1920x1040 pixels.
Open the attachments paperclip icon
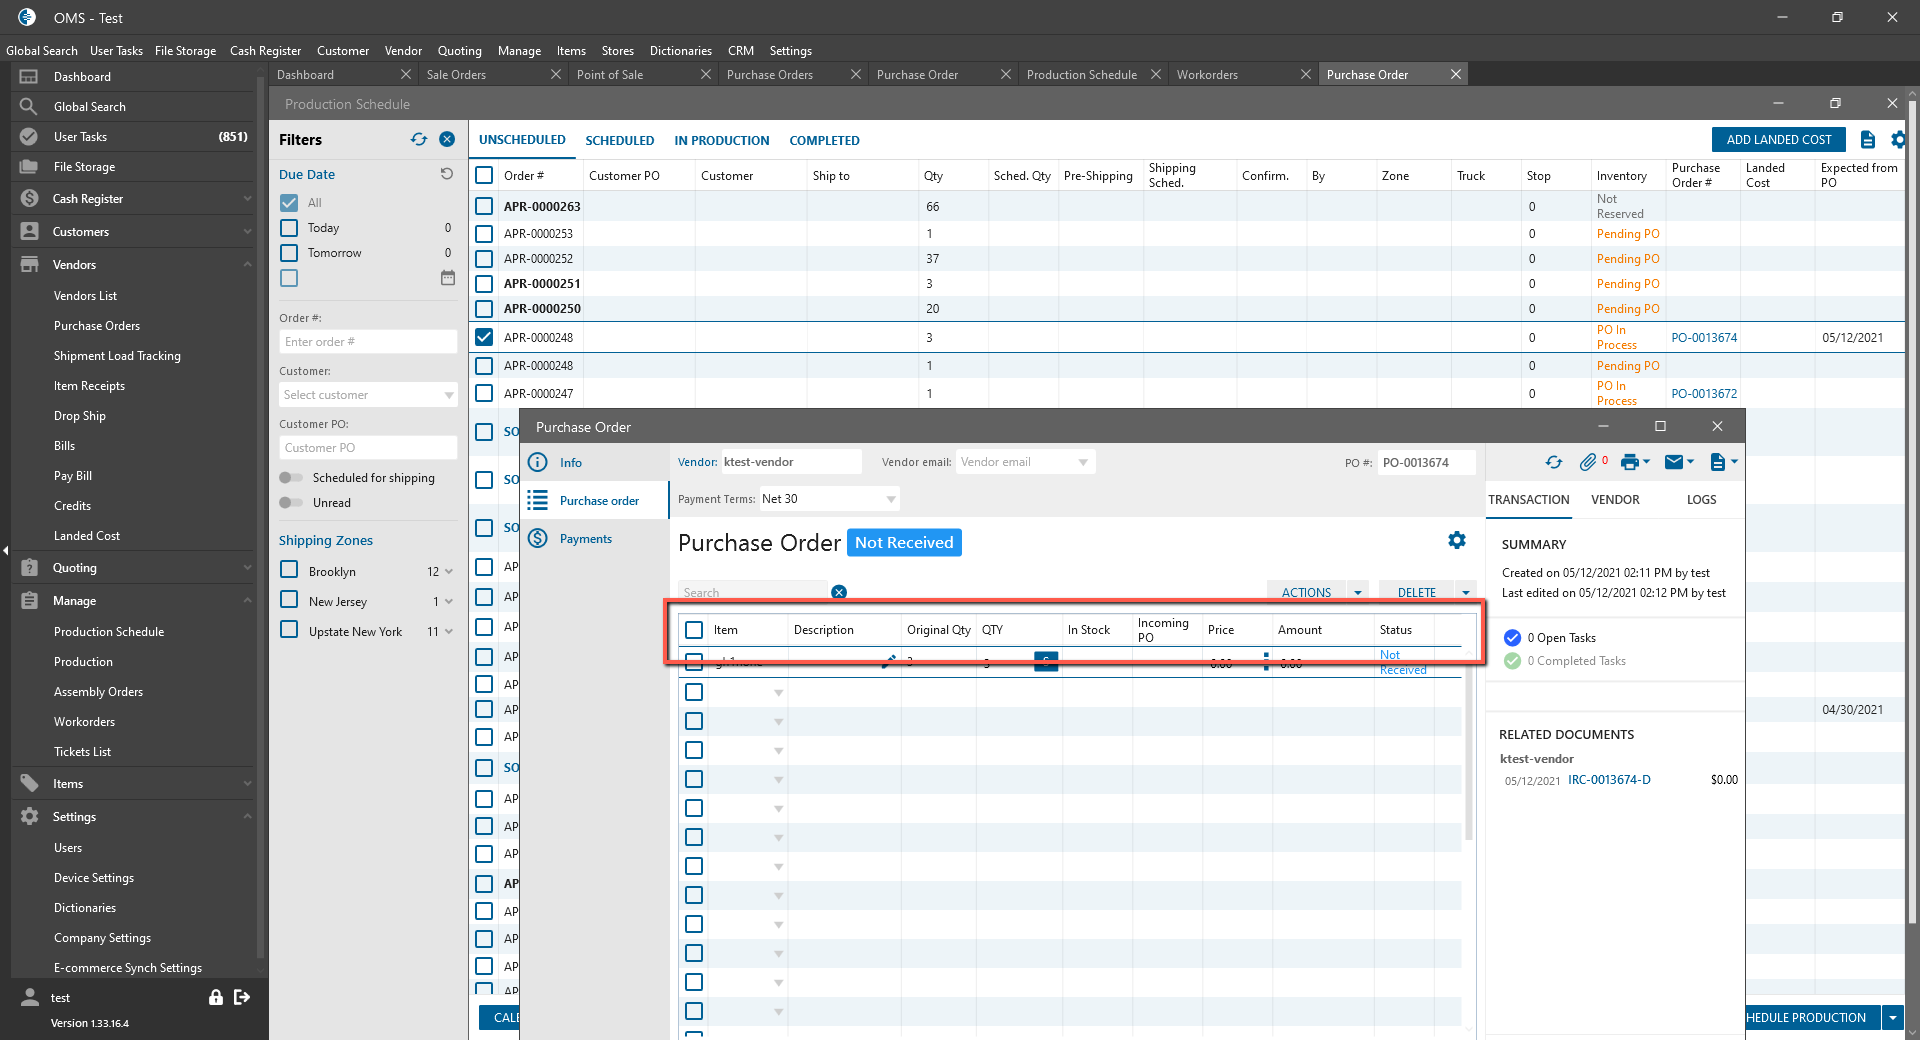point(1588,462)
